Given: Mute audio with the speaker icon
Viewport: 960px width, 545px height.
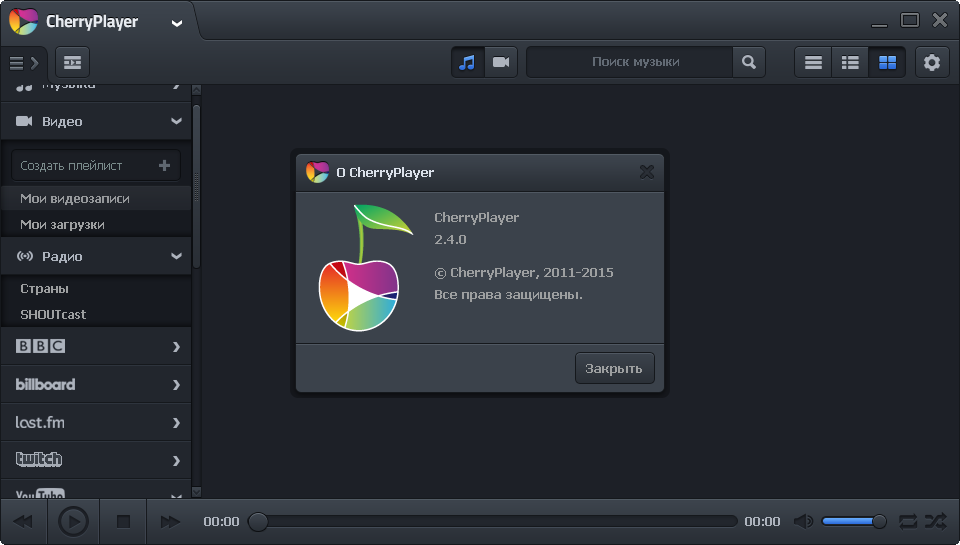Looking at the screenshot, I should click(803, 522).
